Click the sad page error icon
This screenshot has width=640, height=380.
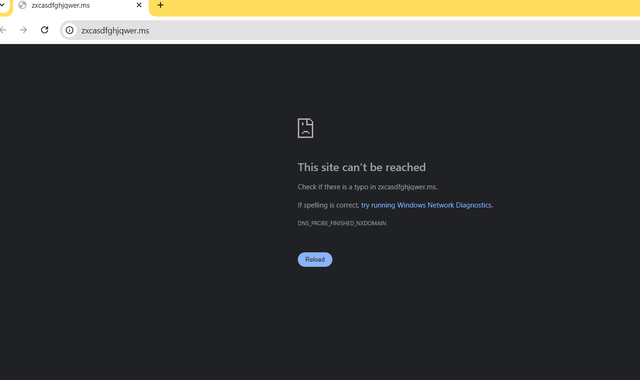(x=305, y=128)
